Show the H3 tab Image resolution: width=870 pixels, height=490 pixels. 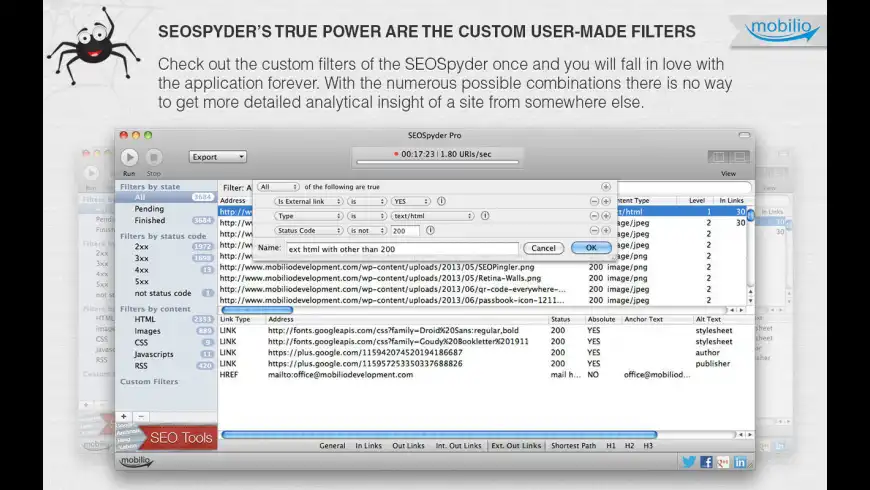click(x=648, y=446)
